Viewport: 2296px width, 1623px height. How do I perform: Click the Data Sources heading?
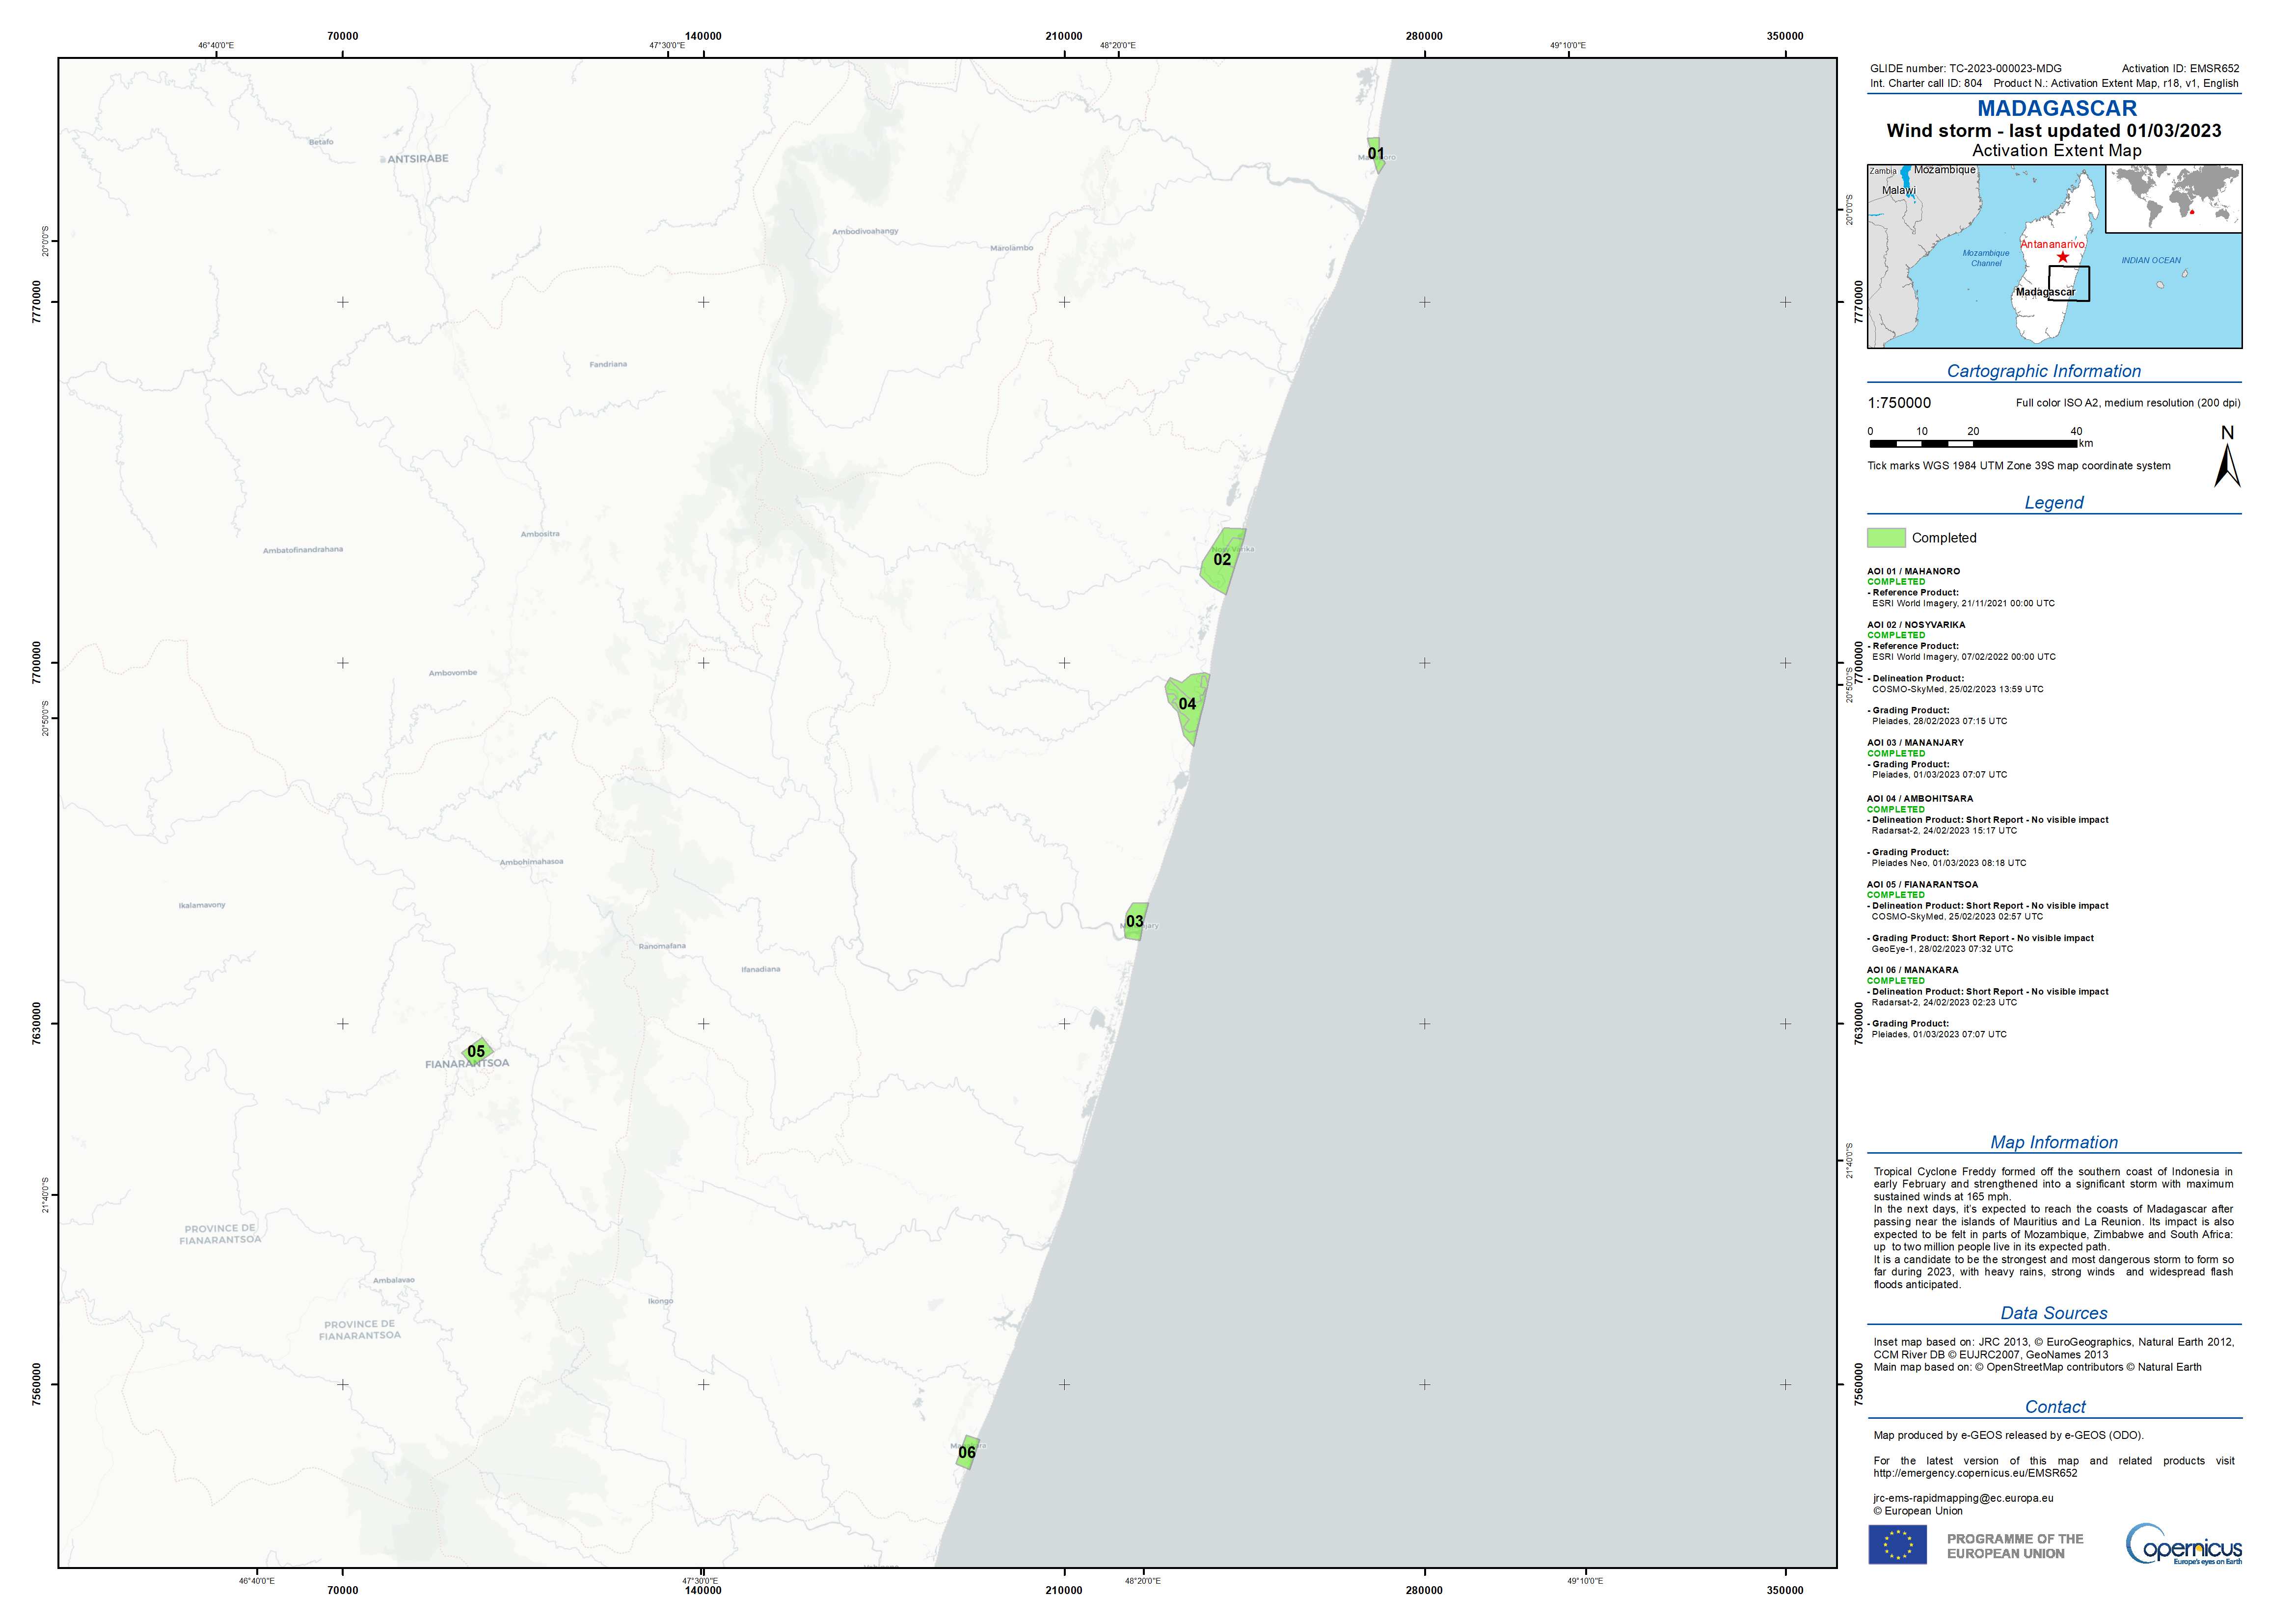point(2053,1313)
